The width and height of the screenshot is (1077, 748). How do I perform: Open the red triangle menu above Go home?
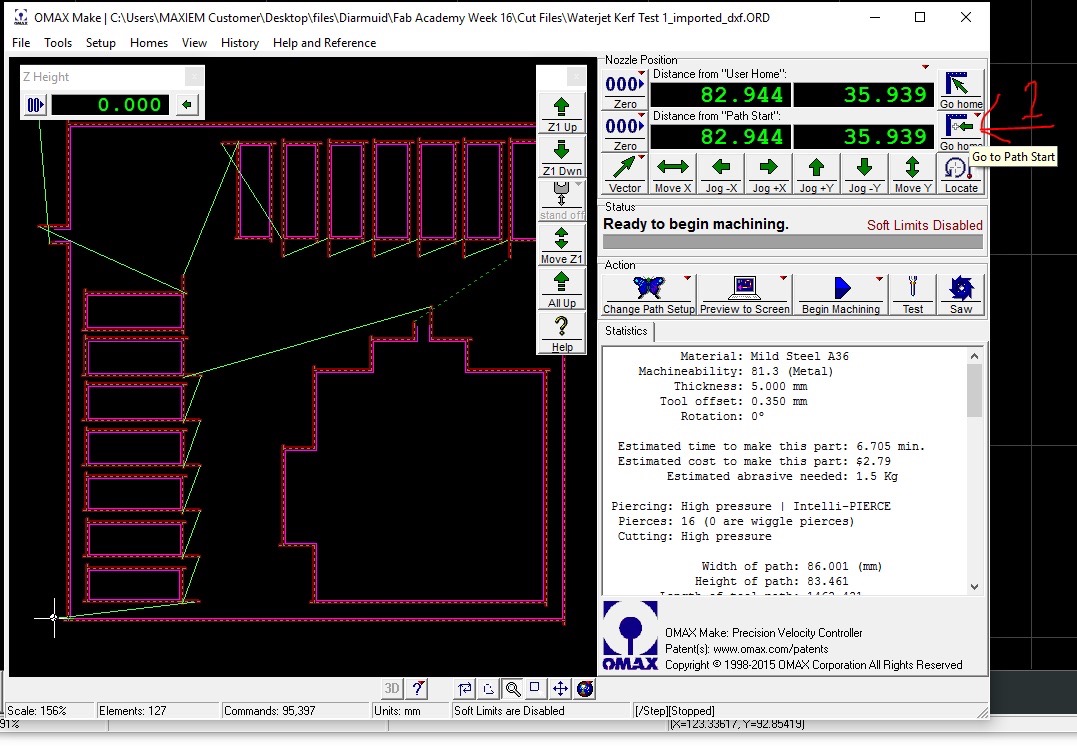925,67
